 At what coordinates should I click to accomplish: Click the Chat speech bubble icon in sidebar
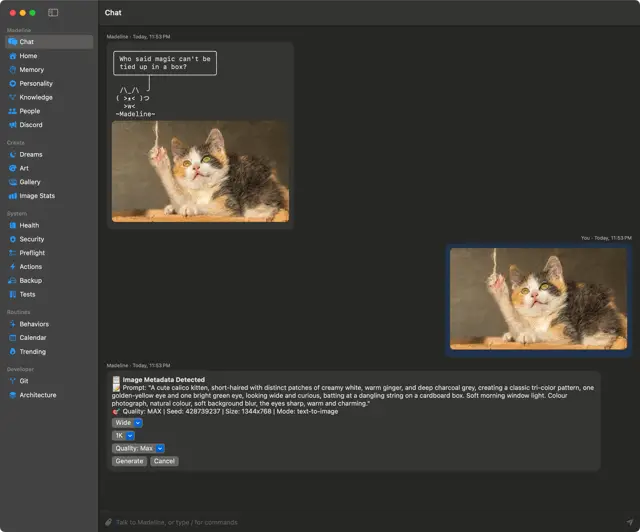pyautogui.click(x=13, y=42)
